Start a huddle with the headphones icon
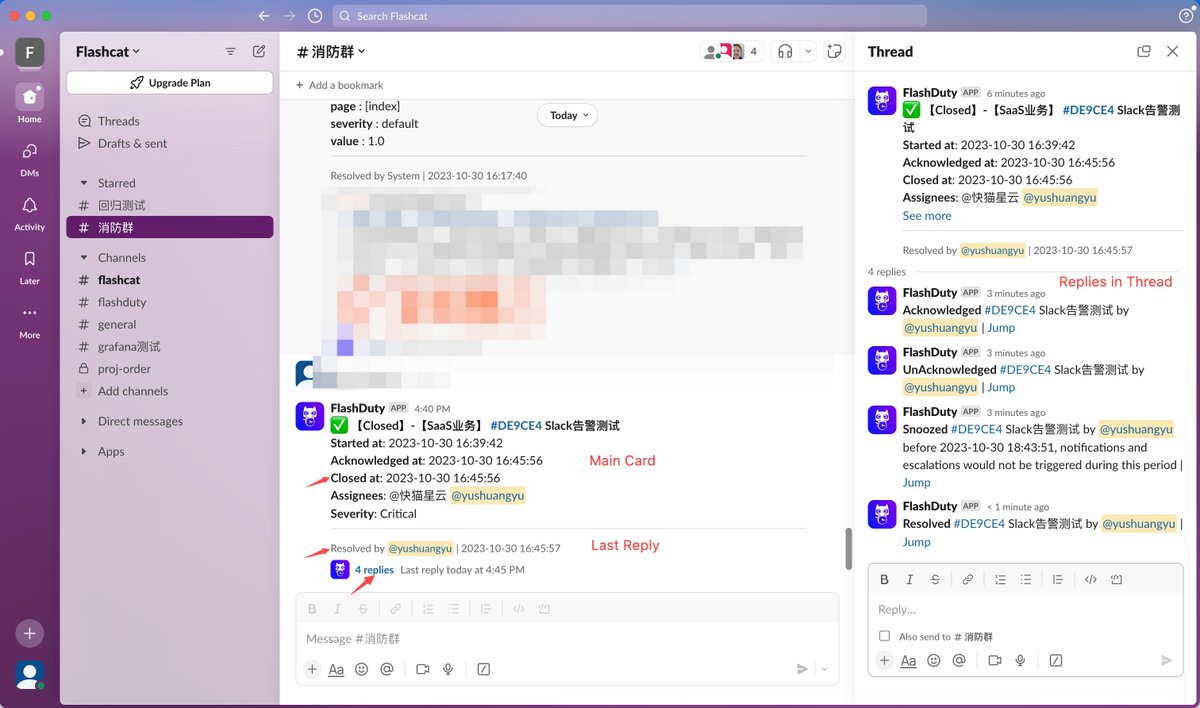The image size is (1200, 708). point(785,51)
